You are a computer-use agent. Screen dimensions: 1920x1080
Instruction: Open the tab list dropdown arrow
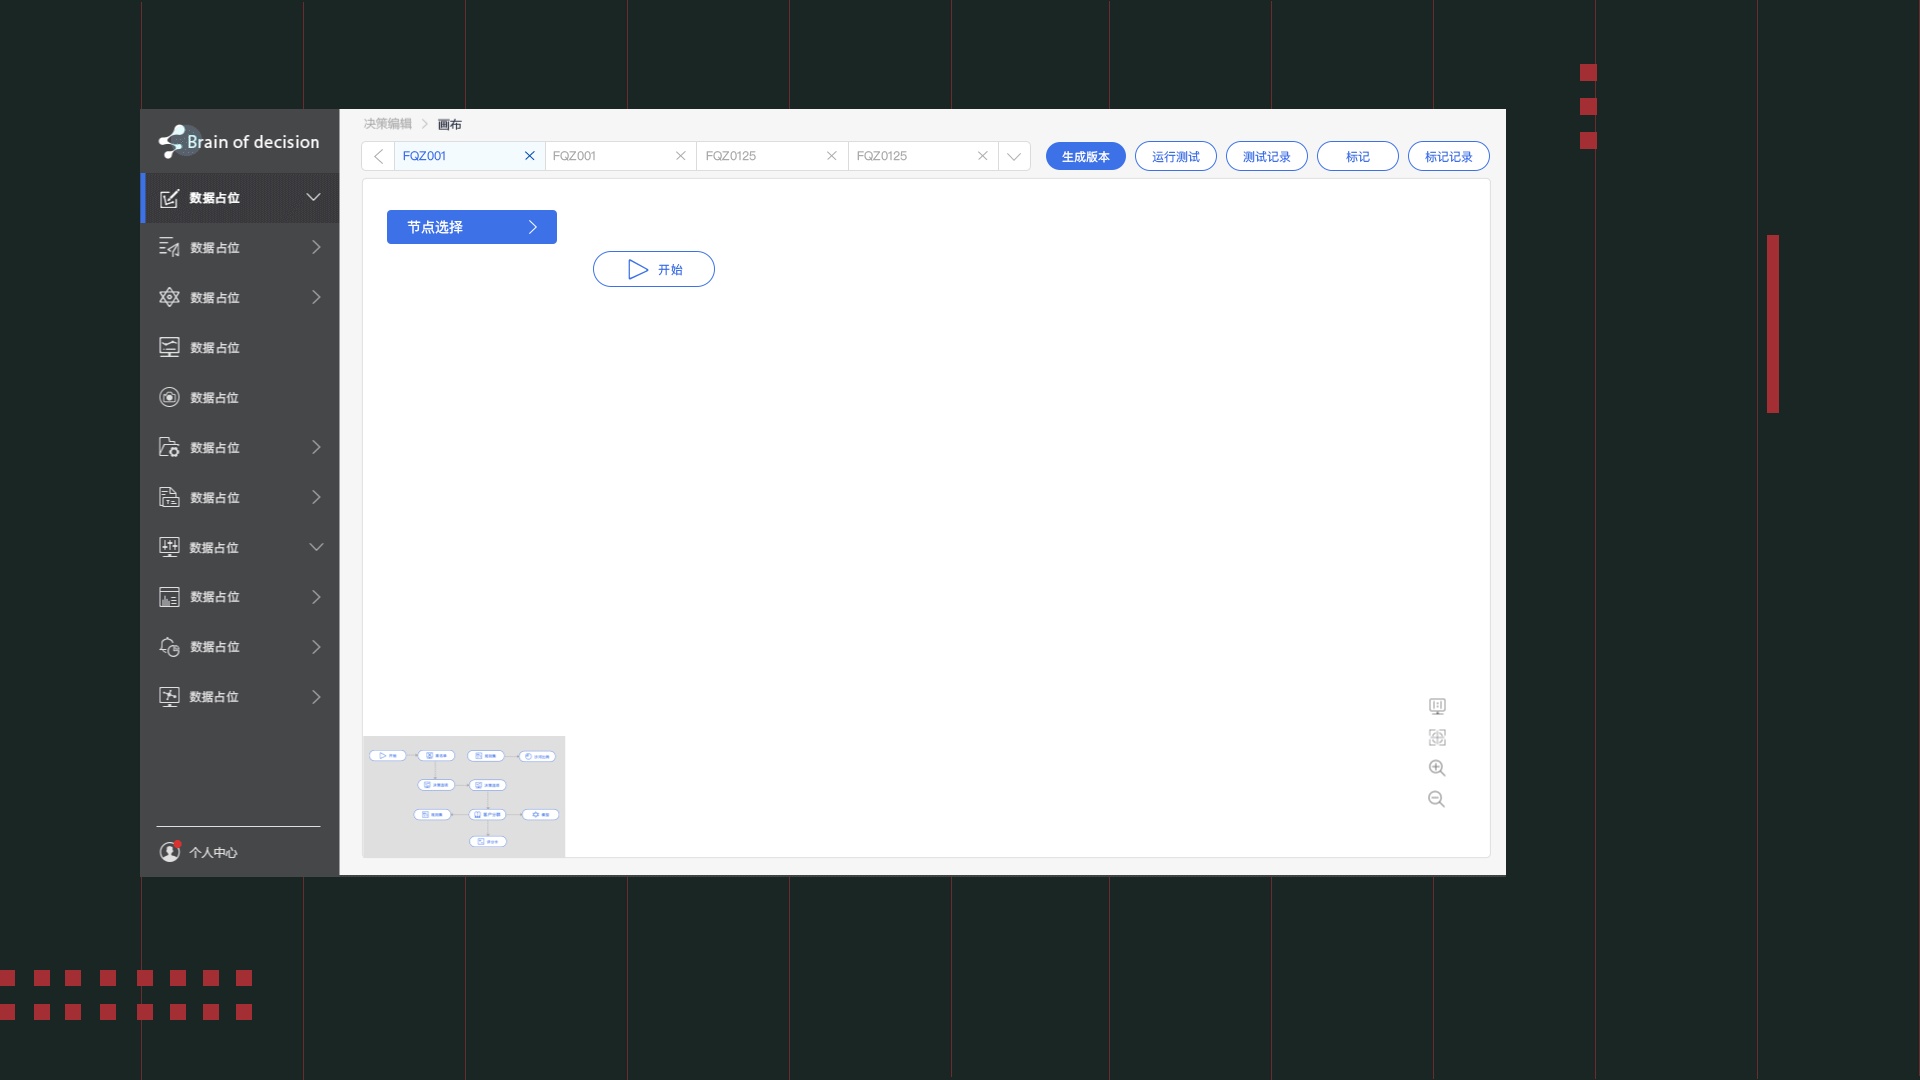tap(1014, 156)
